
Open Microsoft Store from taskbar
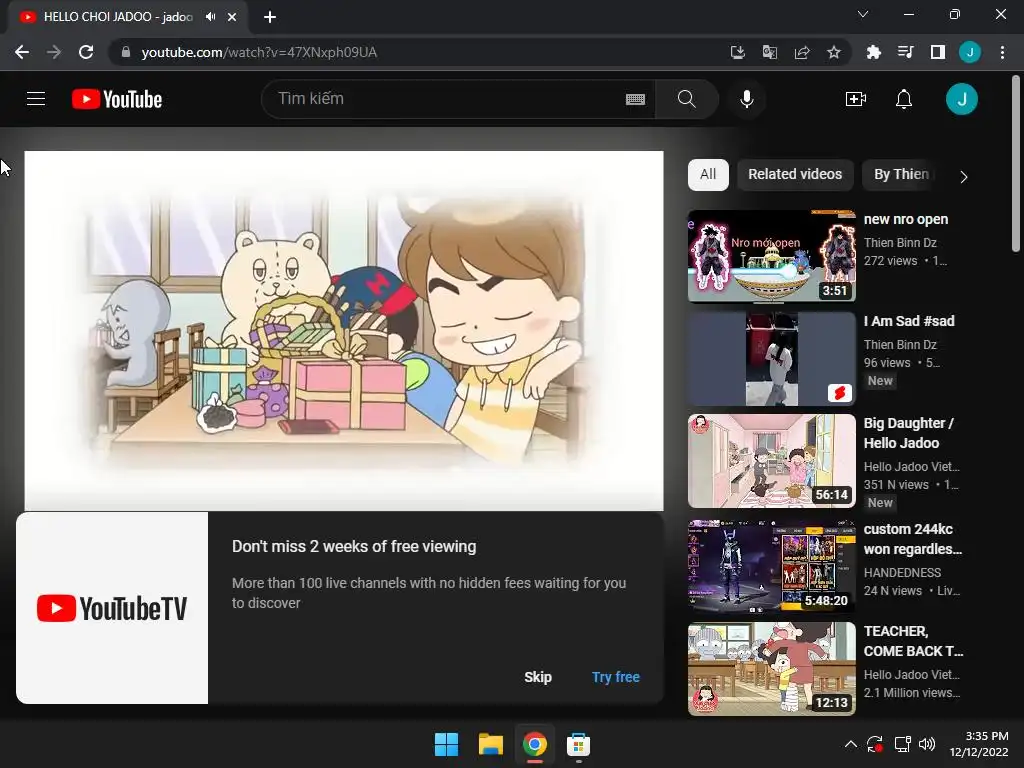pyautogui.click(x=579, y=744)
